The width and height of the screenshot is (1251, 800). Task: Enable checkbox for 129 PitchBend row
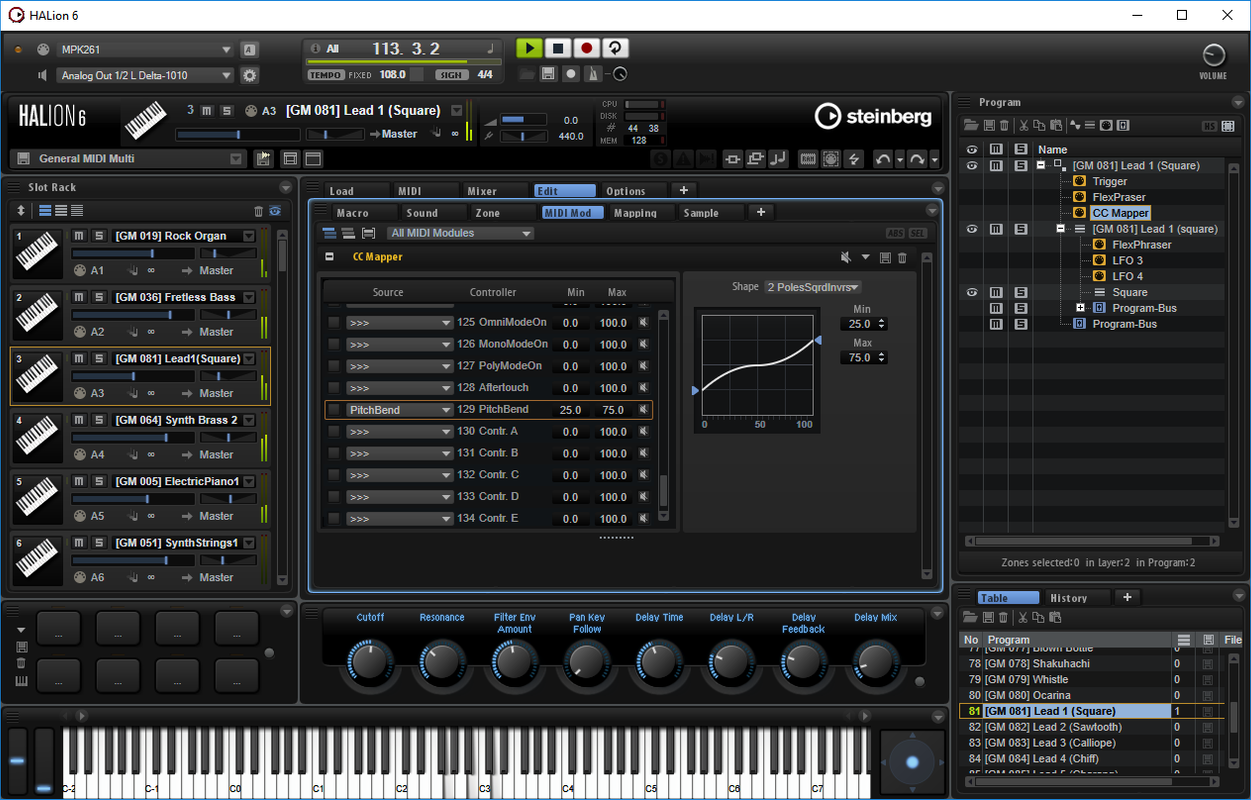pyautogui.click(x=333, y=410)
